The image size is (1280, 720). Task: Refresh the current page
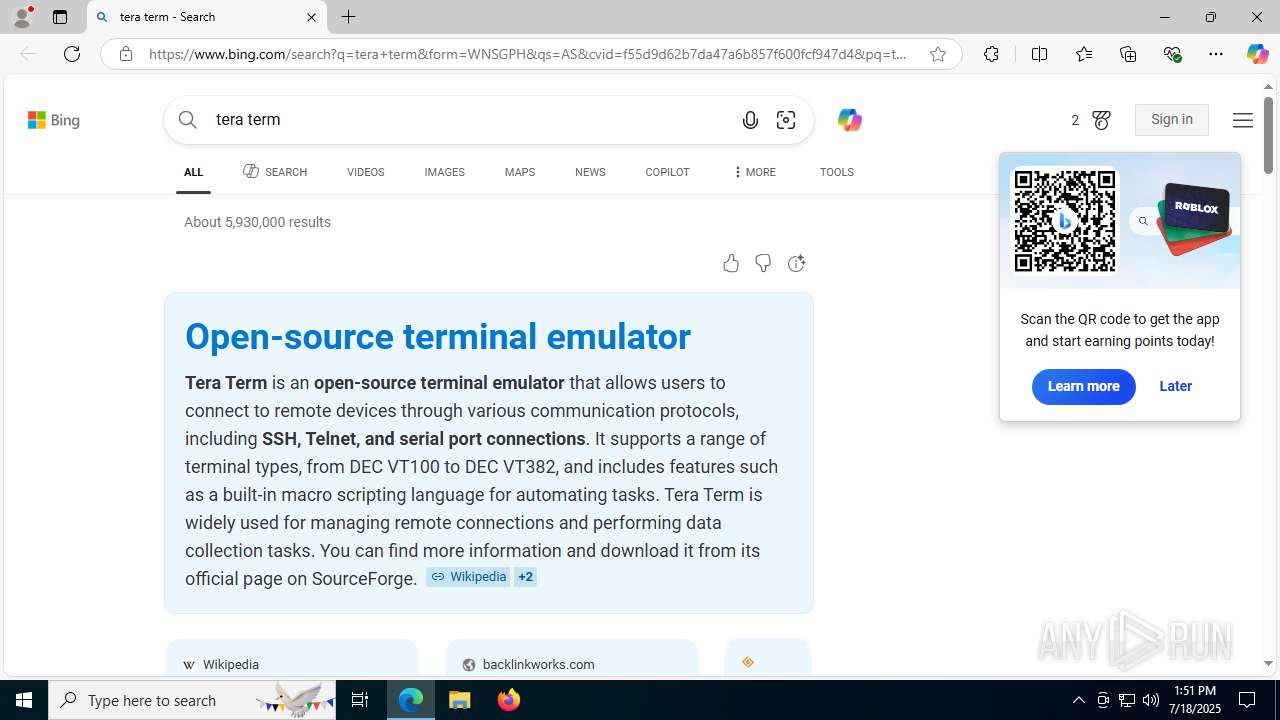[x=72, y=54]
